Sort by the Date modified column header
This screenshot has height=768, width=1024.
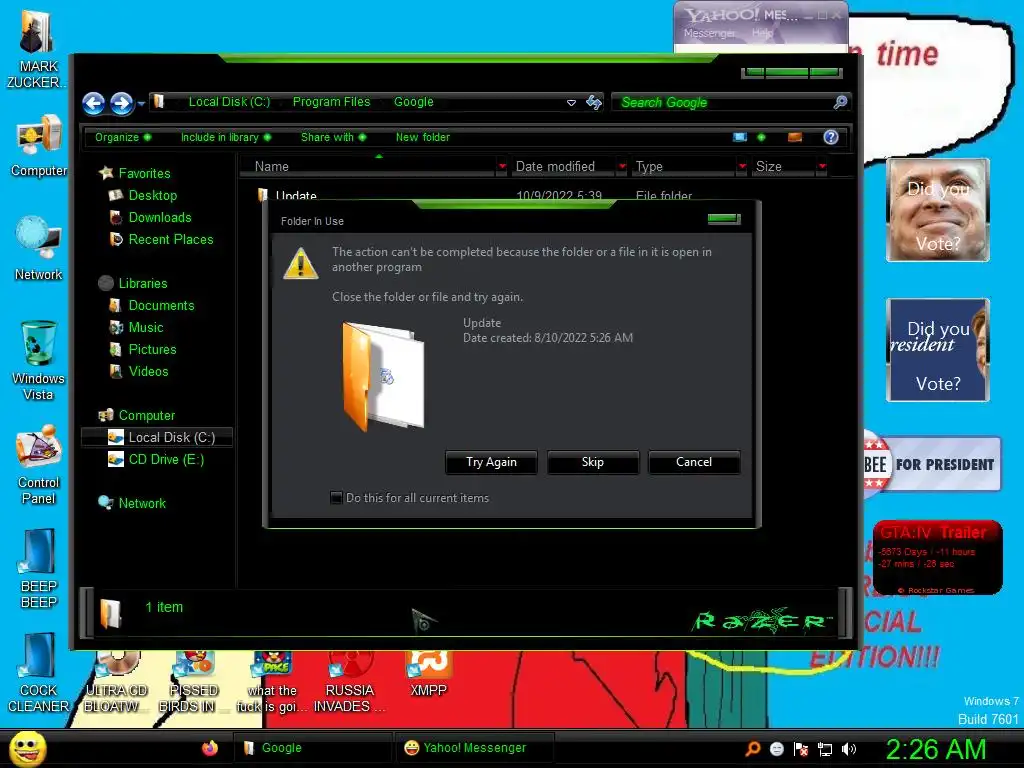[x=563, y=167]
